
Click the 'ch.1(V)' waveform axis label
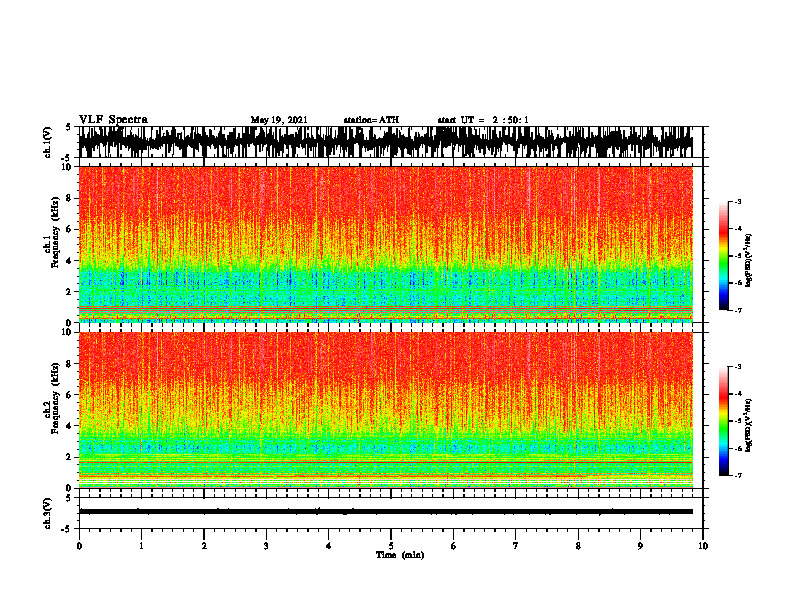tap(47, 142)
